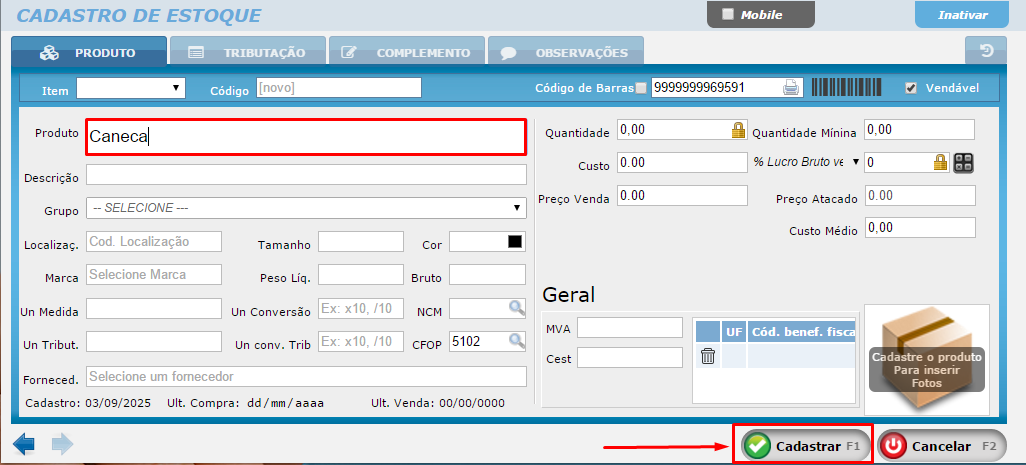Viewport: 1026px width, 465px height.
Task: Switch to the Tributação tab
Action: 248,52
